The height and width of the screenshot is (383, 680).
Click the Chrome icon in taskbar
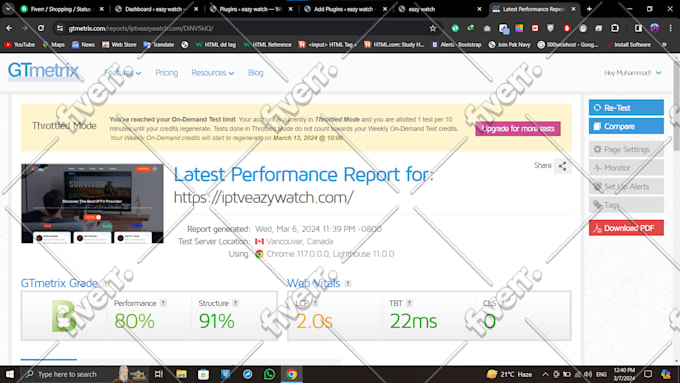click(x=291, y=374)
